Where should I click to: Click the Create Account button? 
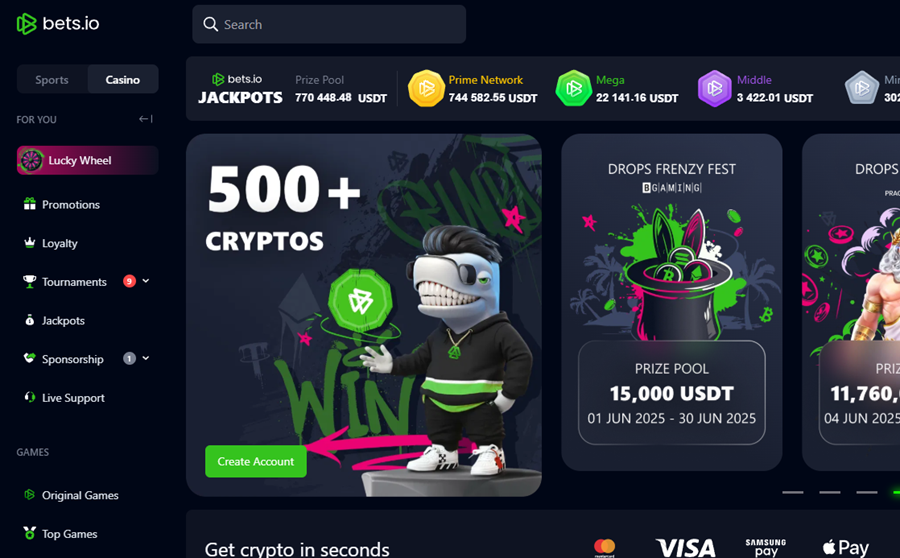pyautogui.click(x=256, y=462)
